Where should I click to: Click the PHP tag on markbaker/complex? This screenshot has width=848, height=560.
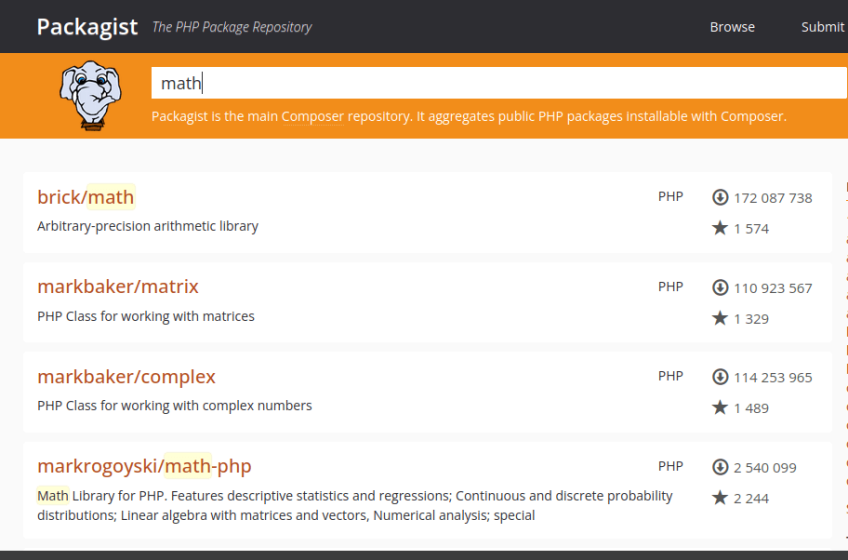670,376
